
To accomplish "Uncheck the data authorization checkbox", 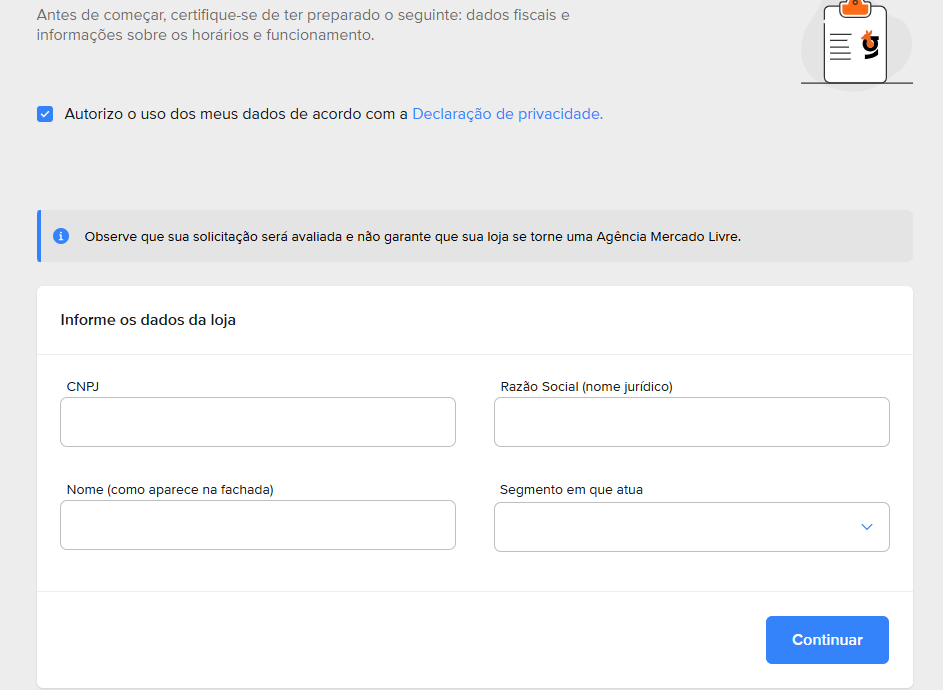I will pos(45,114).
